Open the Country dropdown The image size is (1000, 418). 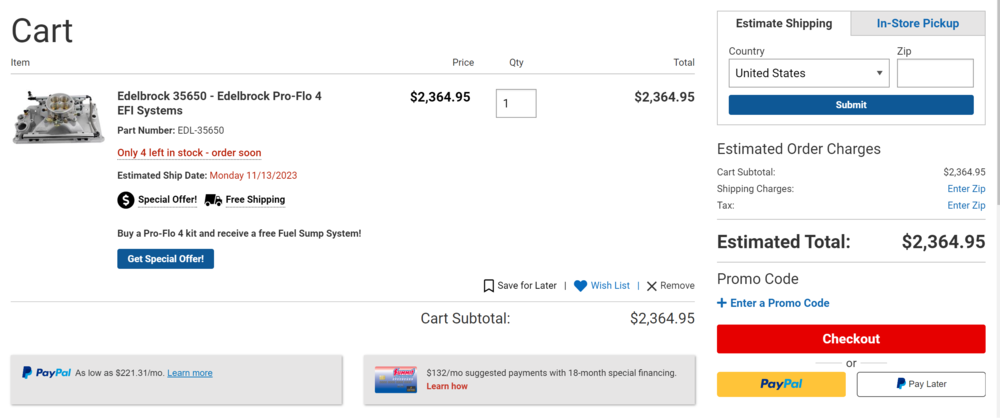click(809, 73)
